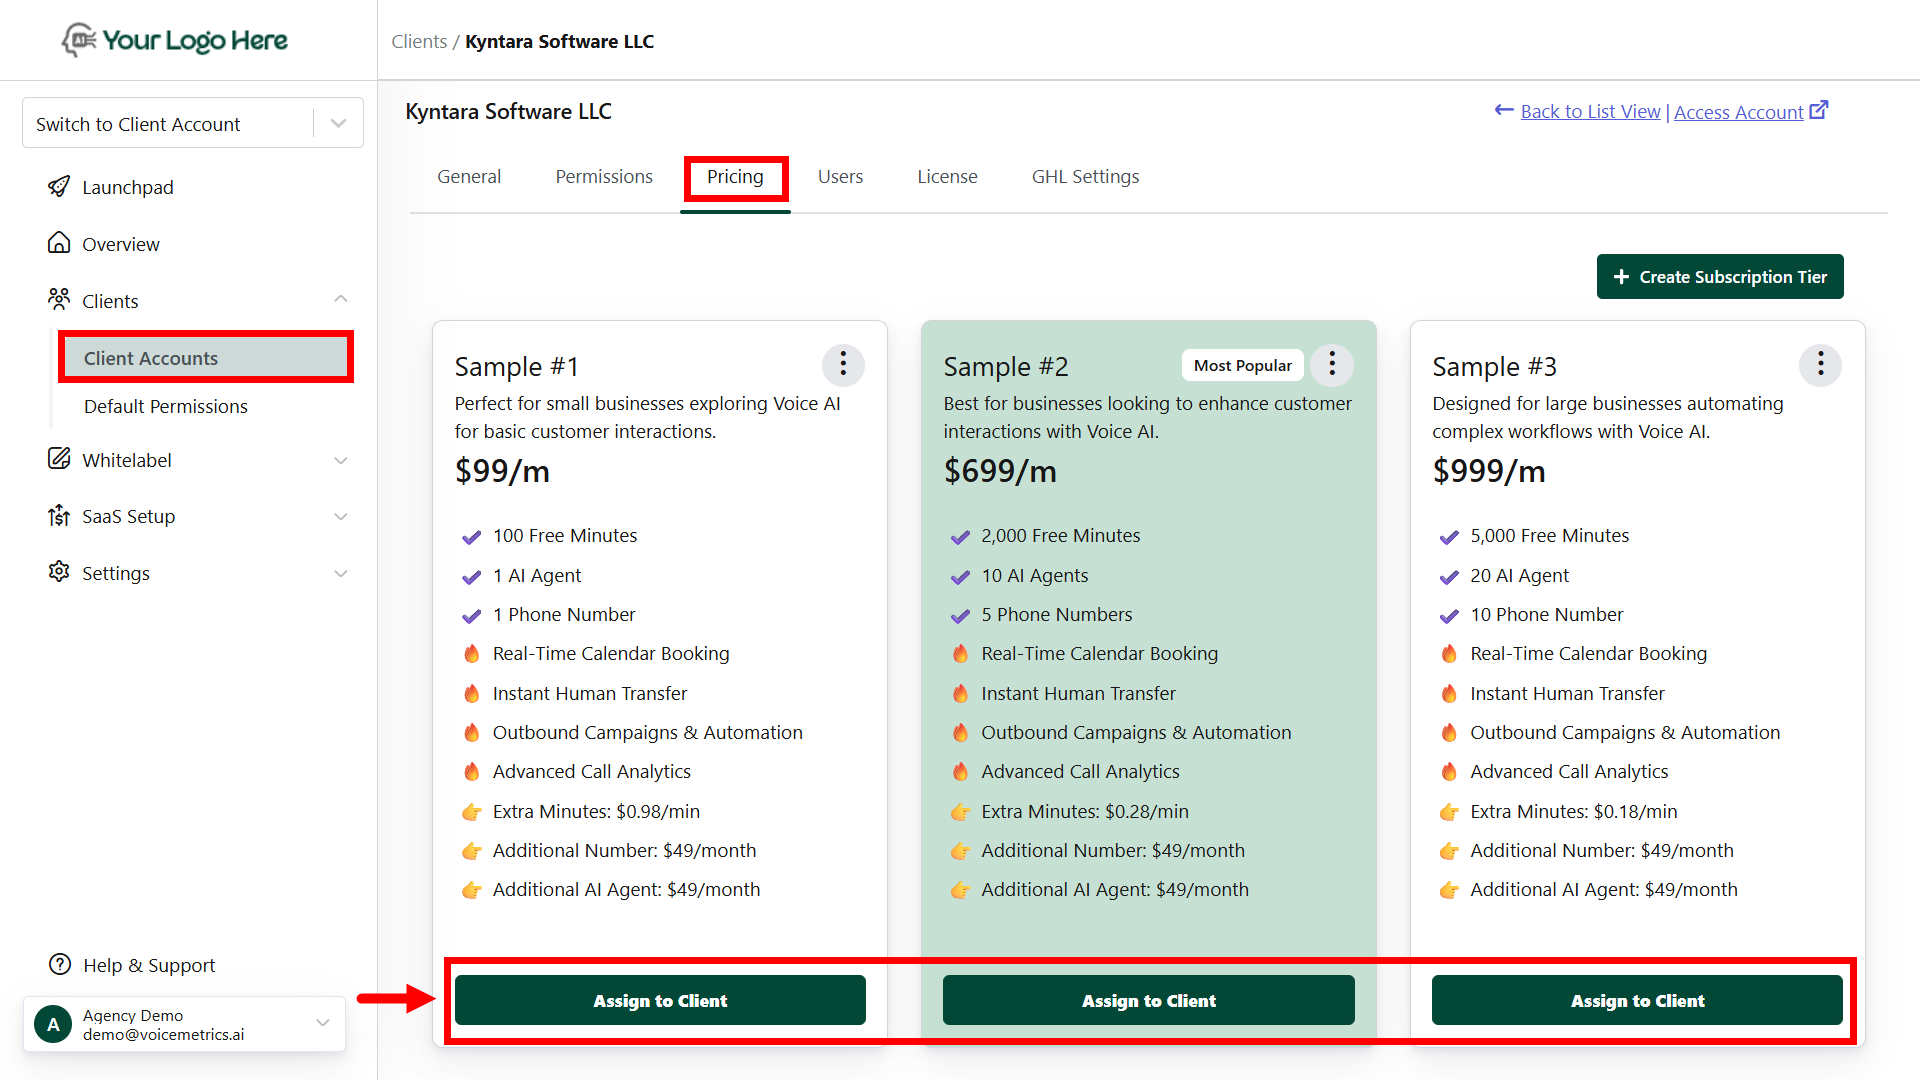Switch to the GHL Settings tab

(x=1085, y=177)
